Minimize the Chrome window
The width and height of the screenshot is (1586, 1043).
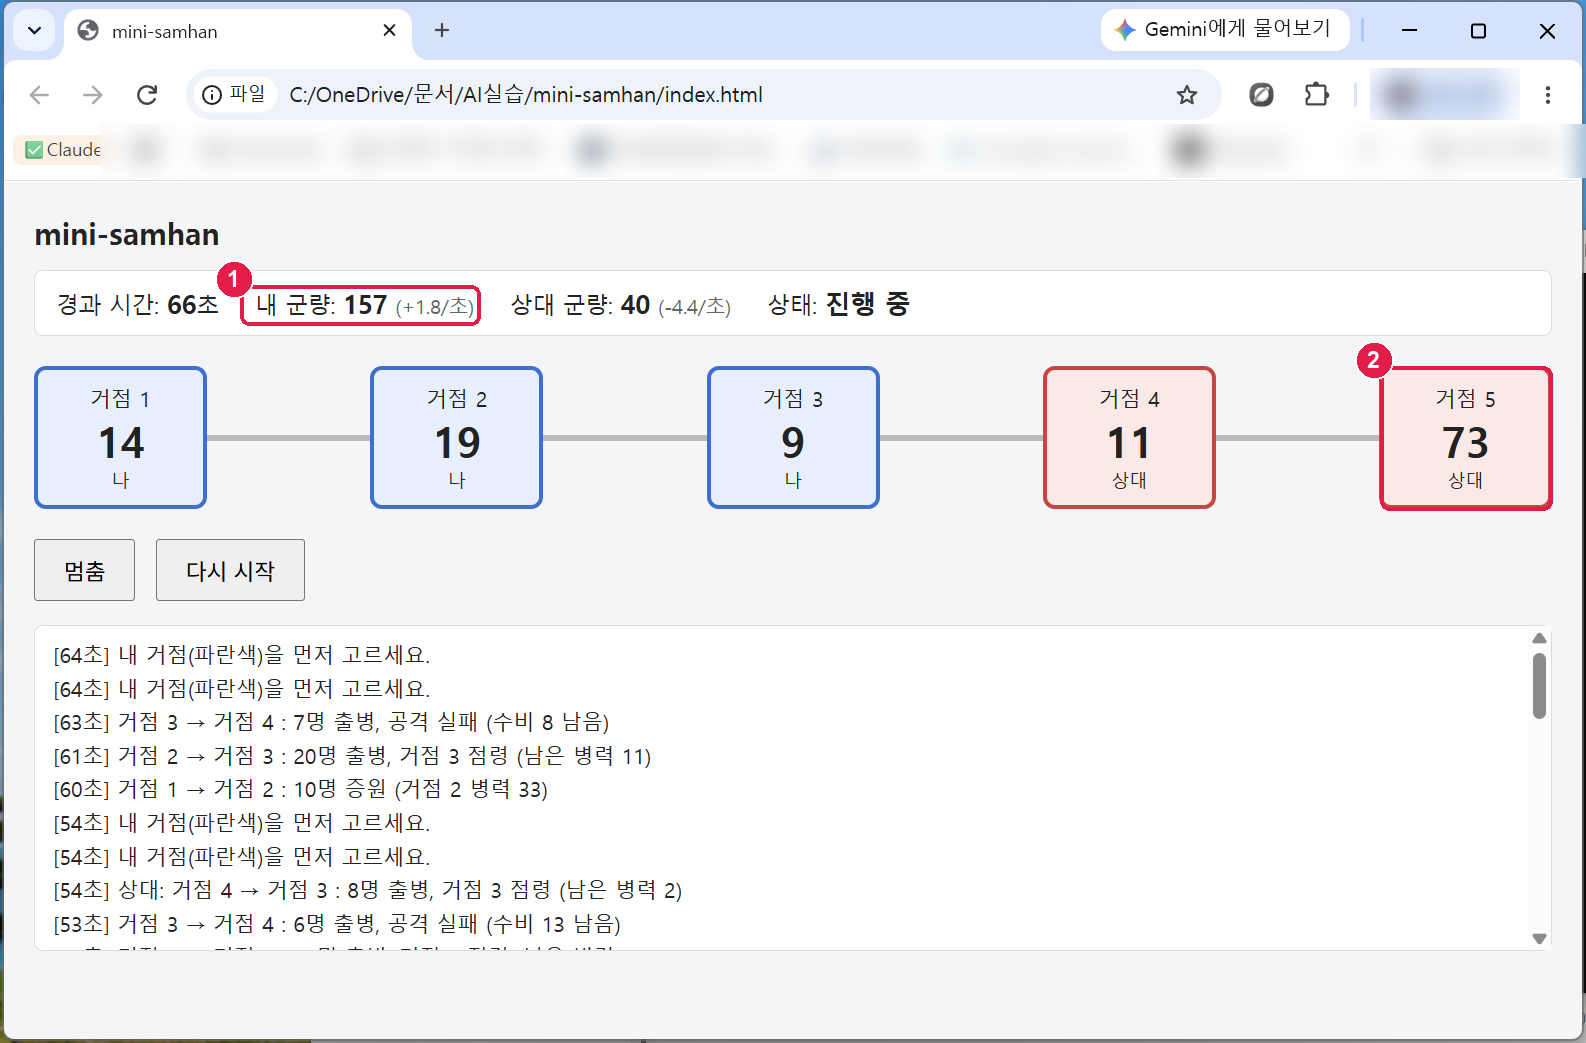1409,31
